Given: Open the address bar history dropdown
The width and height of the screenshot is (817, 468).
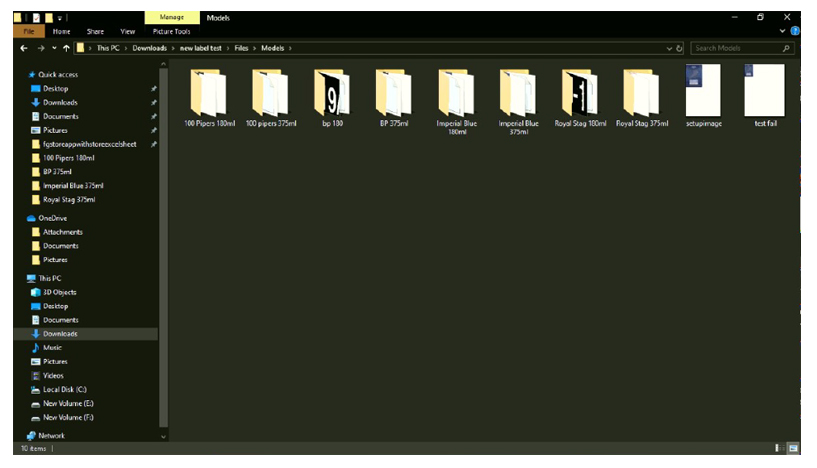Looking at the screenshot, I should [x=669, y=48].
